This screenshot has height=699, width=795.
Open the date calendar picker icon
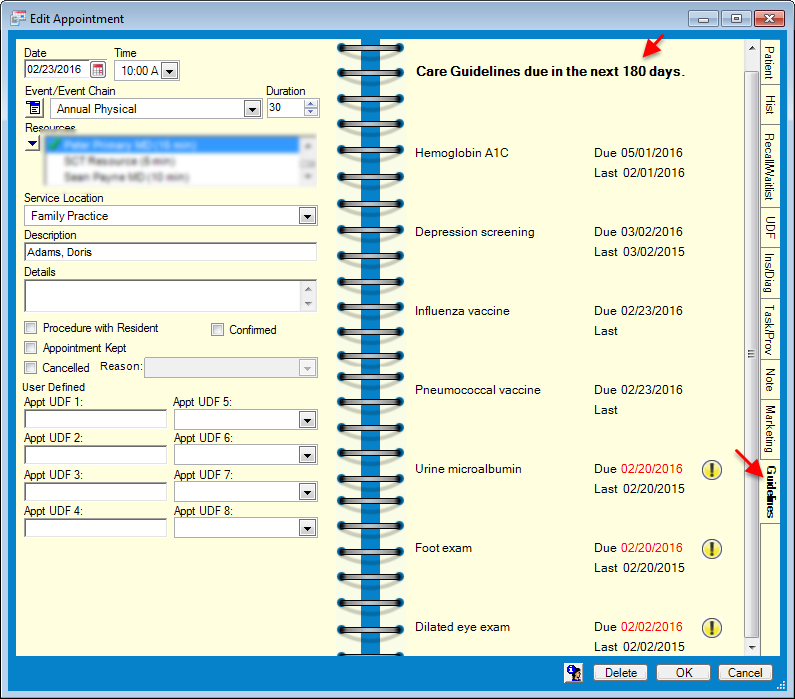click(98, 69)
